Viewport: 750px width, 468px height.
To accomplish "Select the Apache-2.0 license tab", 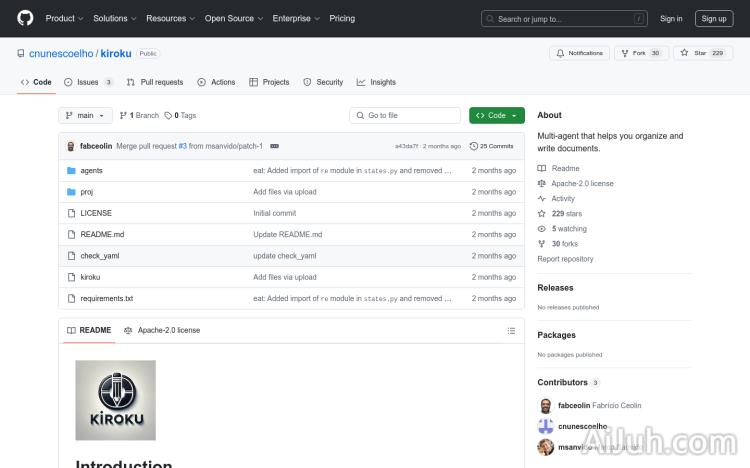I will click(162, 330).
